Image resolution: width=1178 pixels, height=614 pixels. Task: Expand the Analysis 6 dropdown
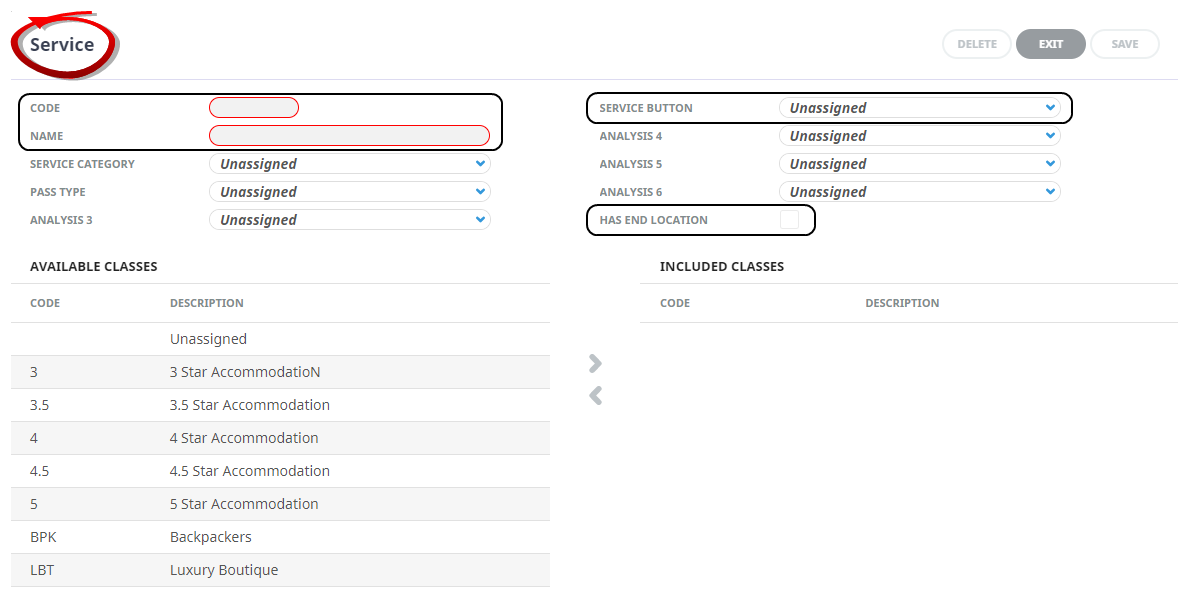tap(919, 192)
